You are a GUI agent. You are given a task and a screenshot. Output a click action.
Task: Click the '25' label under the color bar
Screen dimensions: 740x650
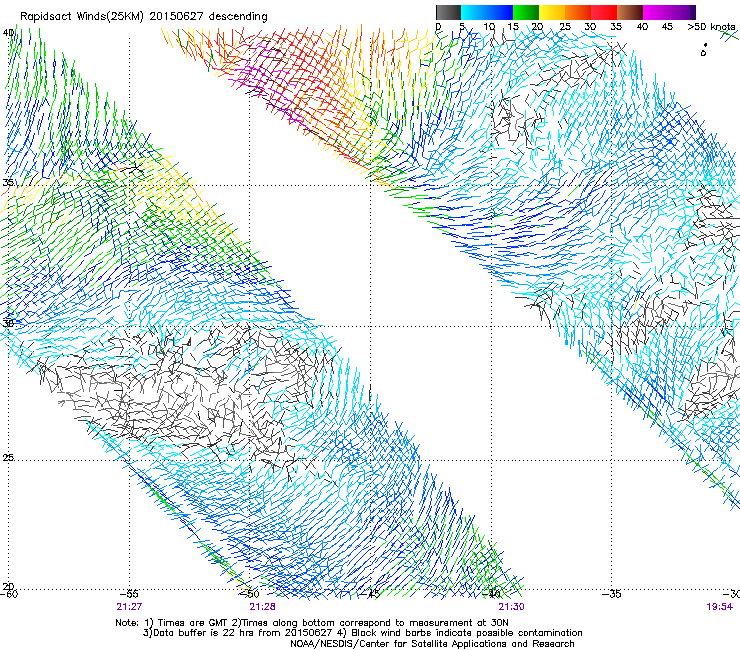(565, 27)
